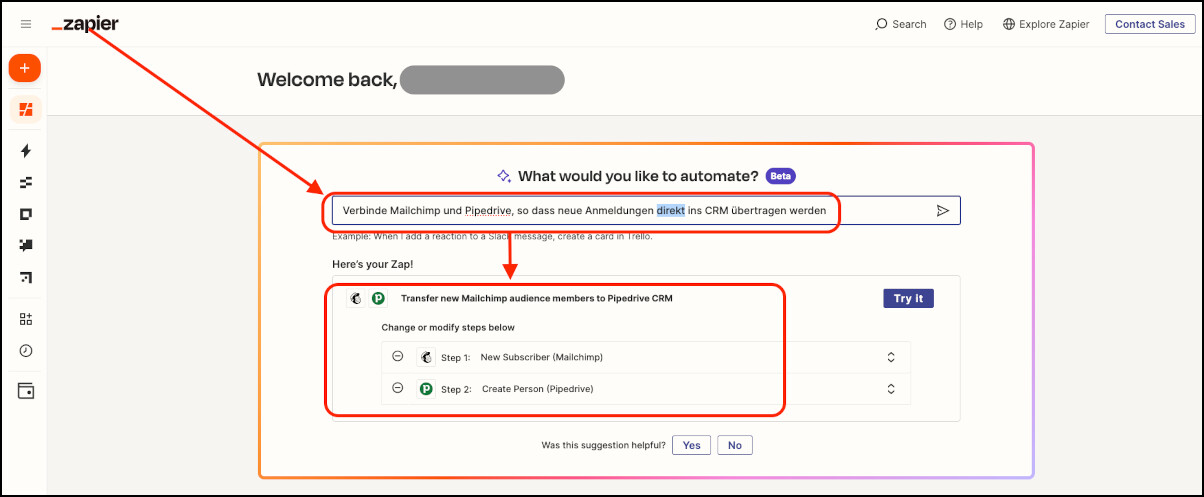Click the send arrow in prompt field
Viewport: 1204px width, 497px height.
[942, 210]
